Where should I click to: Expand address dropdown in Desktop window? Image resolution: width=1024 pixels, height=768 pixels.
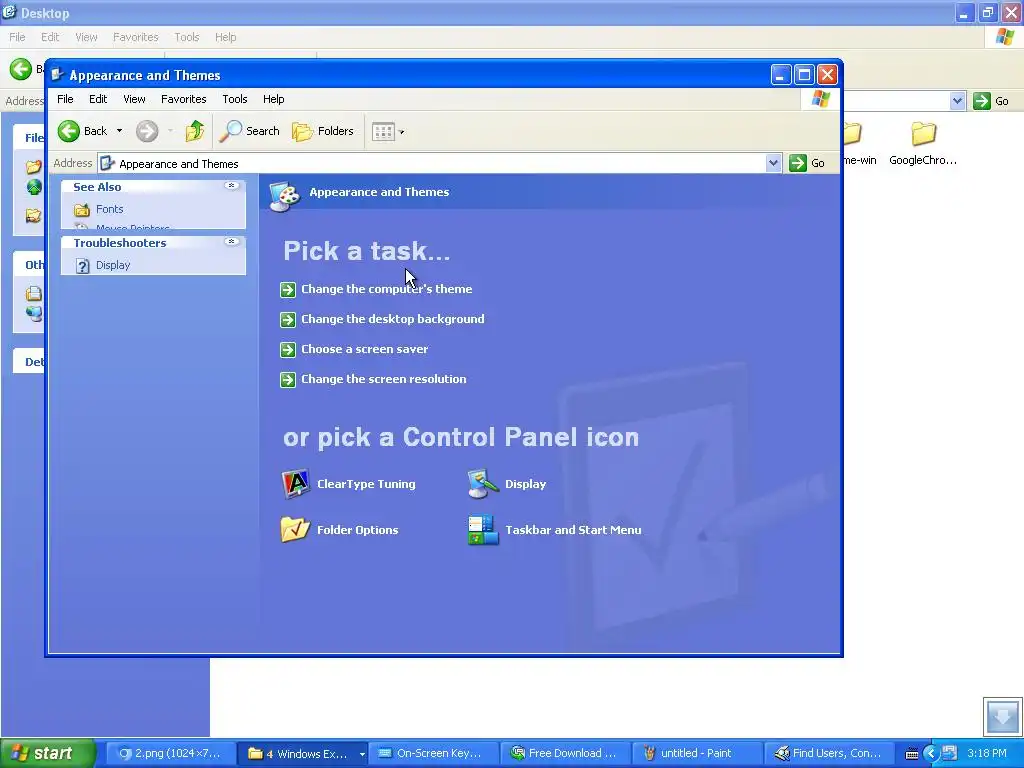[957, 101]
